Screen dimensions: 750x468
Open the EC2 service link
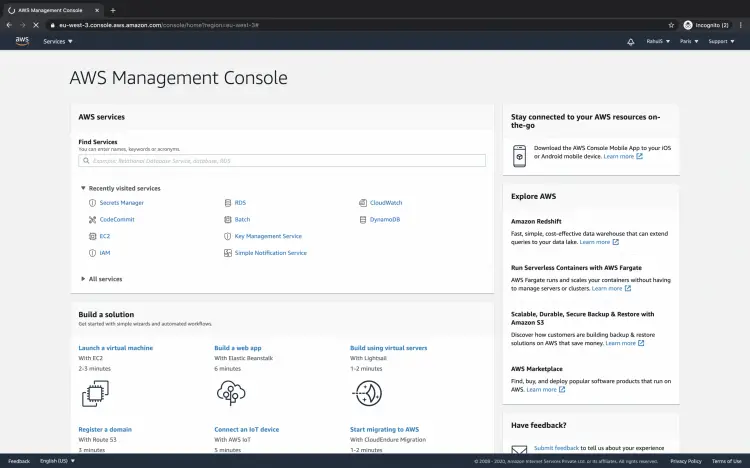tap(105, 236)
